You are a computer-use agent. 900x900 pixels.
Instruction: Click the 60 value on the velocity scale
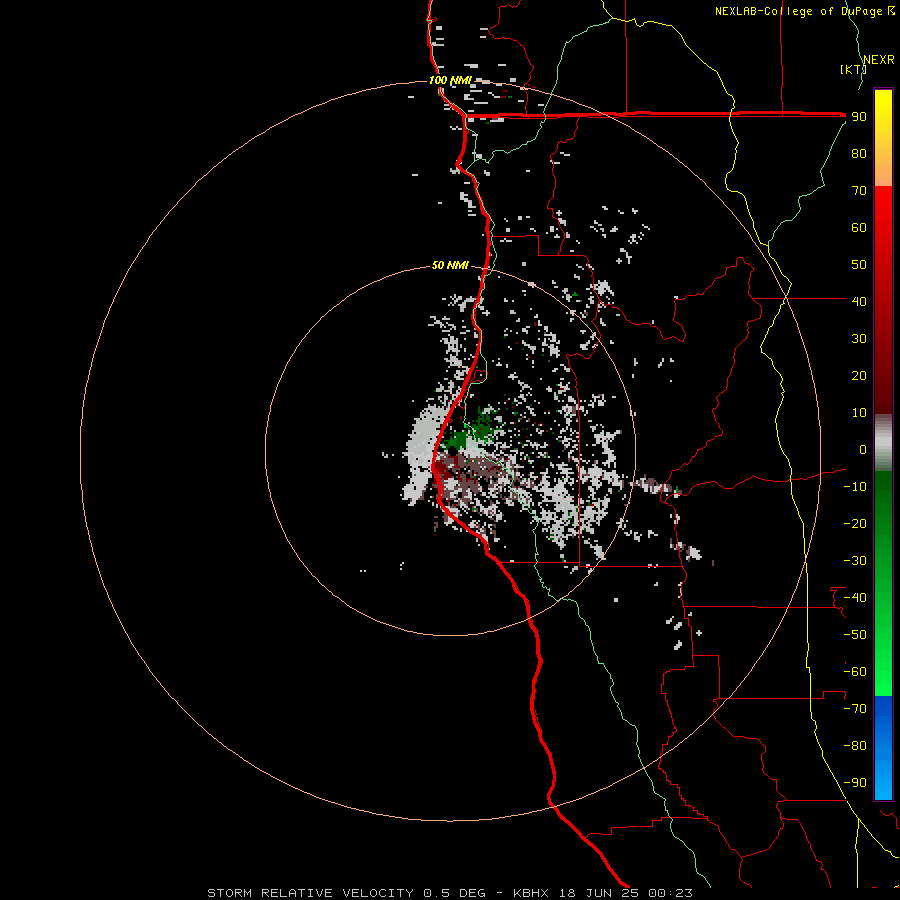859,227
